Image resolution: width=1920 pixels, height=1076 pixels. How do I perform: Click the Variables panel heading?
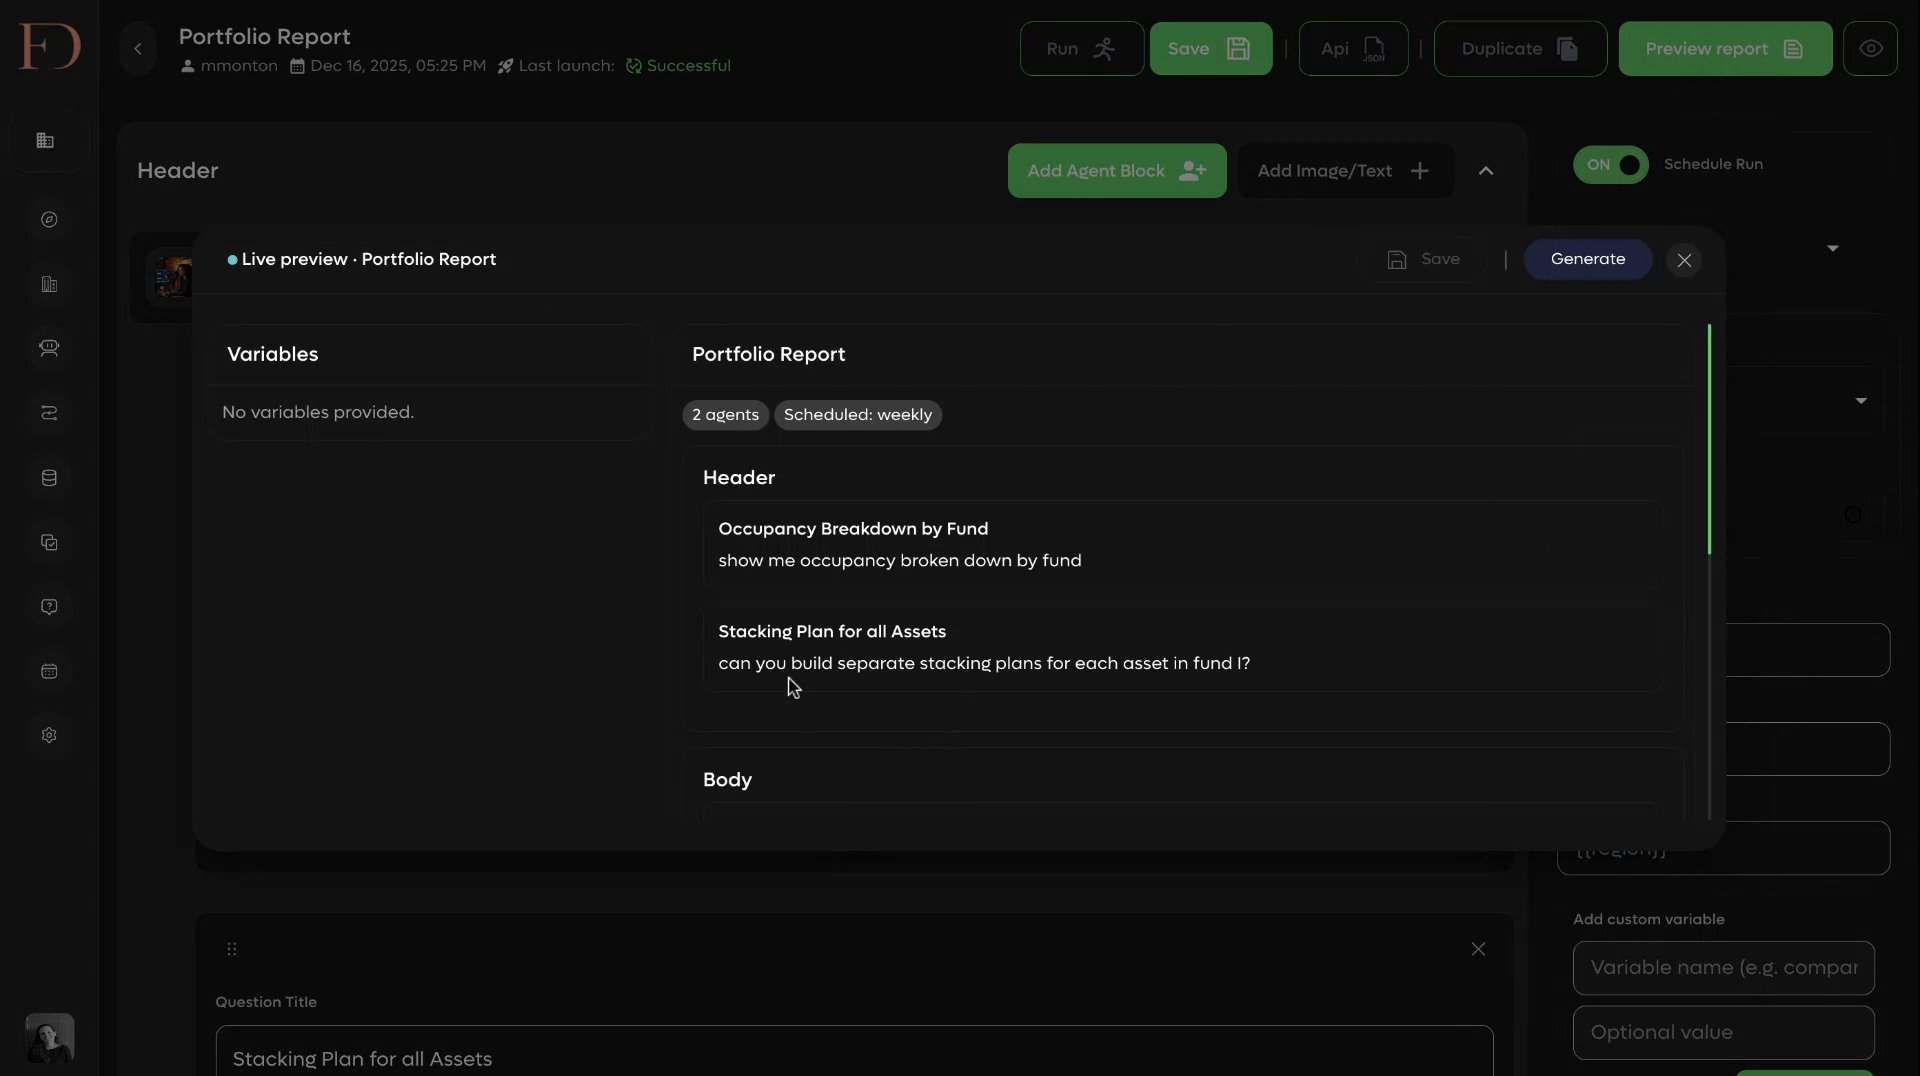click(272, 354)
